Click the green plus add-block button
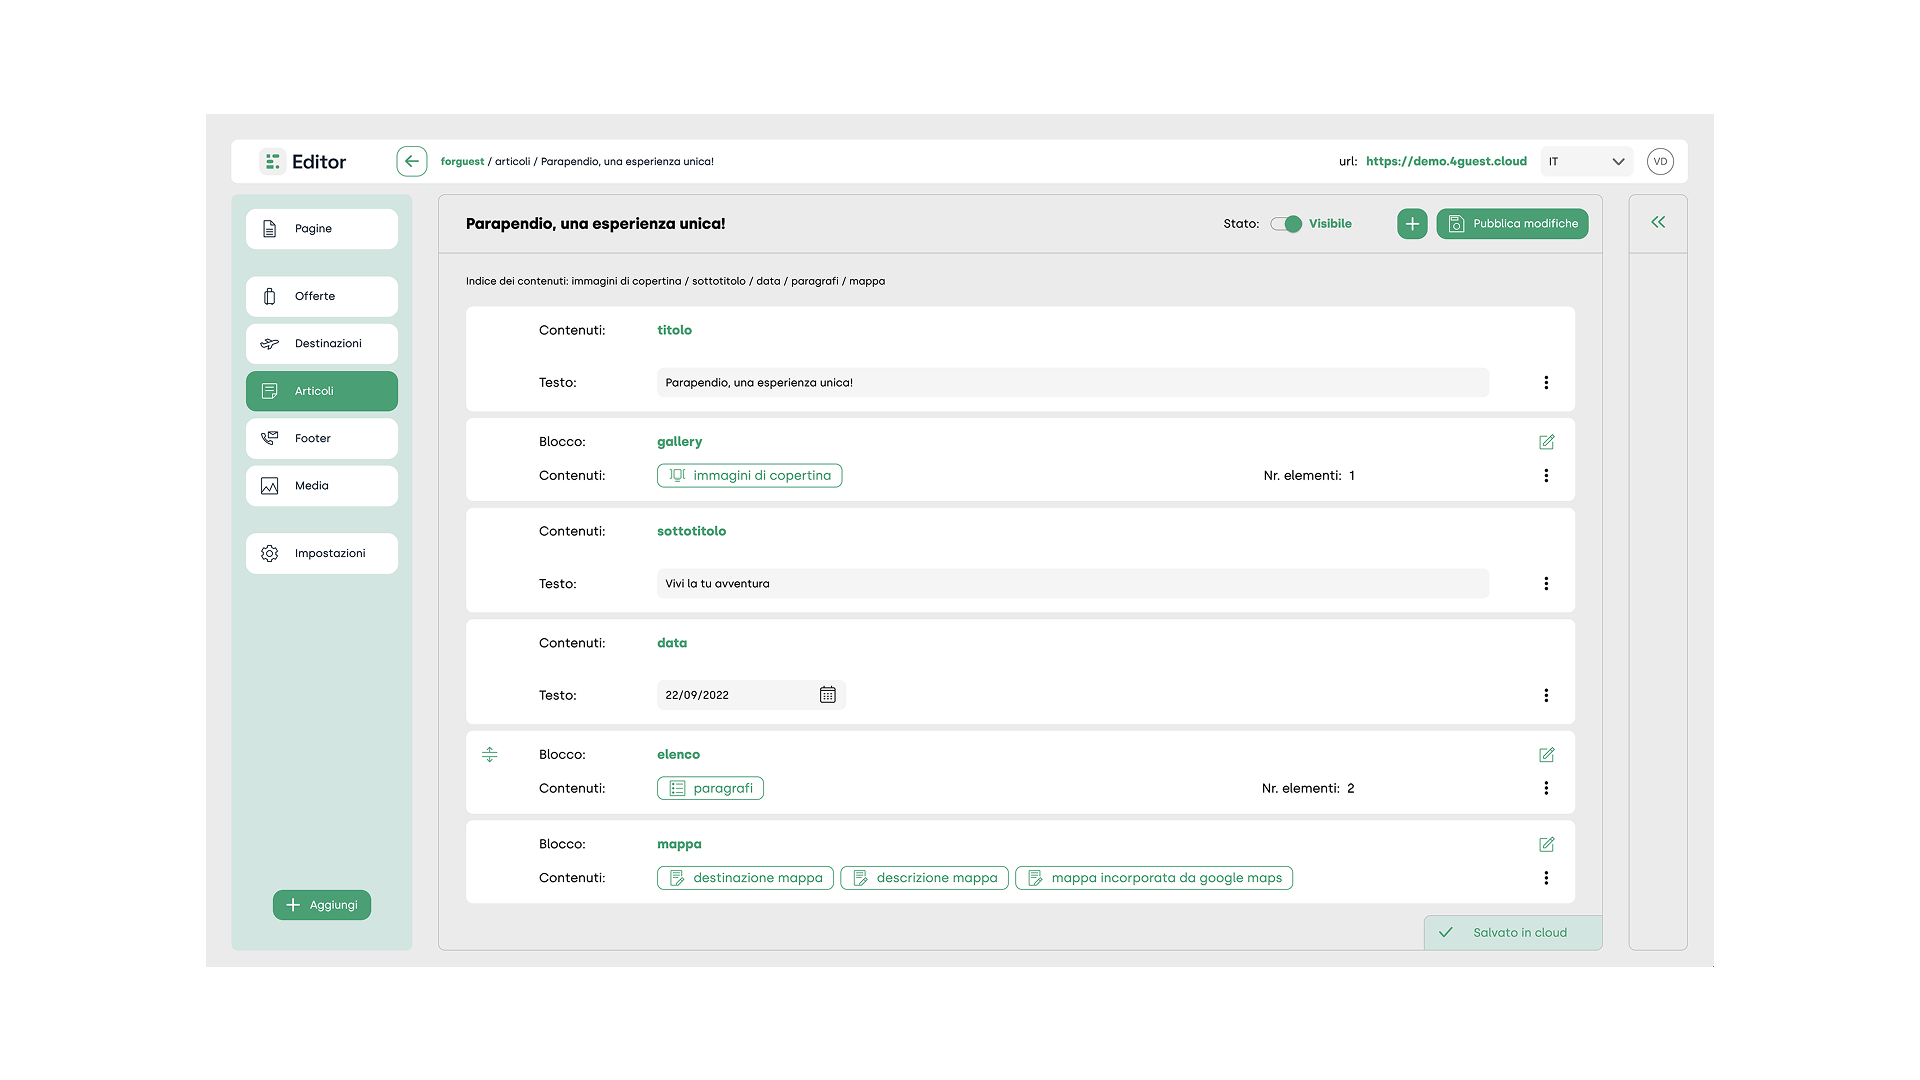The height and width of the screenshot is (1080, 1920). (x=1412, y=224)
